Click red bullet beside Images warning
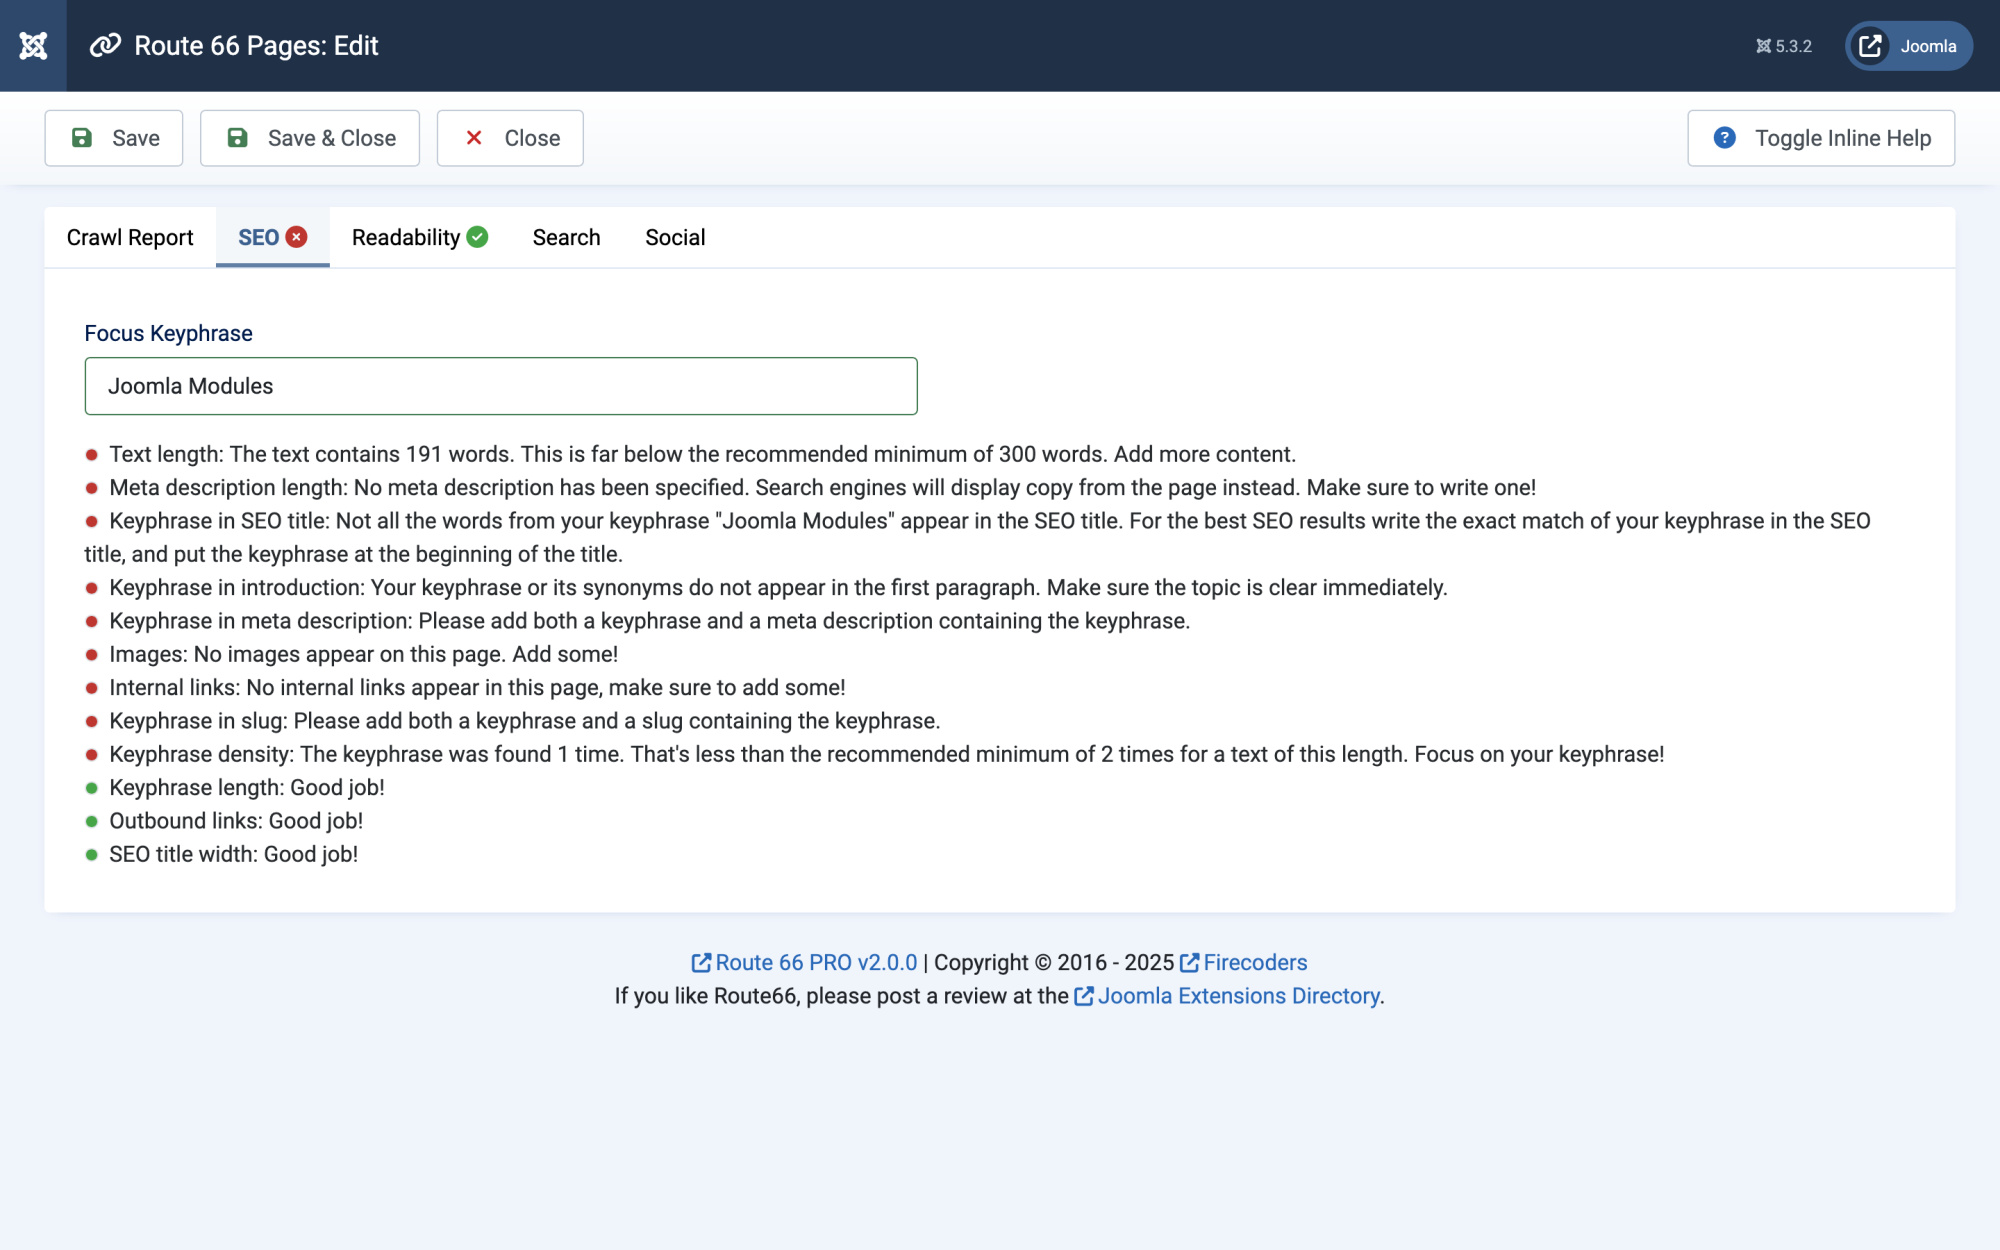 click(91, 655)
